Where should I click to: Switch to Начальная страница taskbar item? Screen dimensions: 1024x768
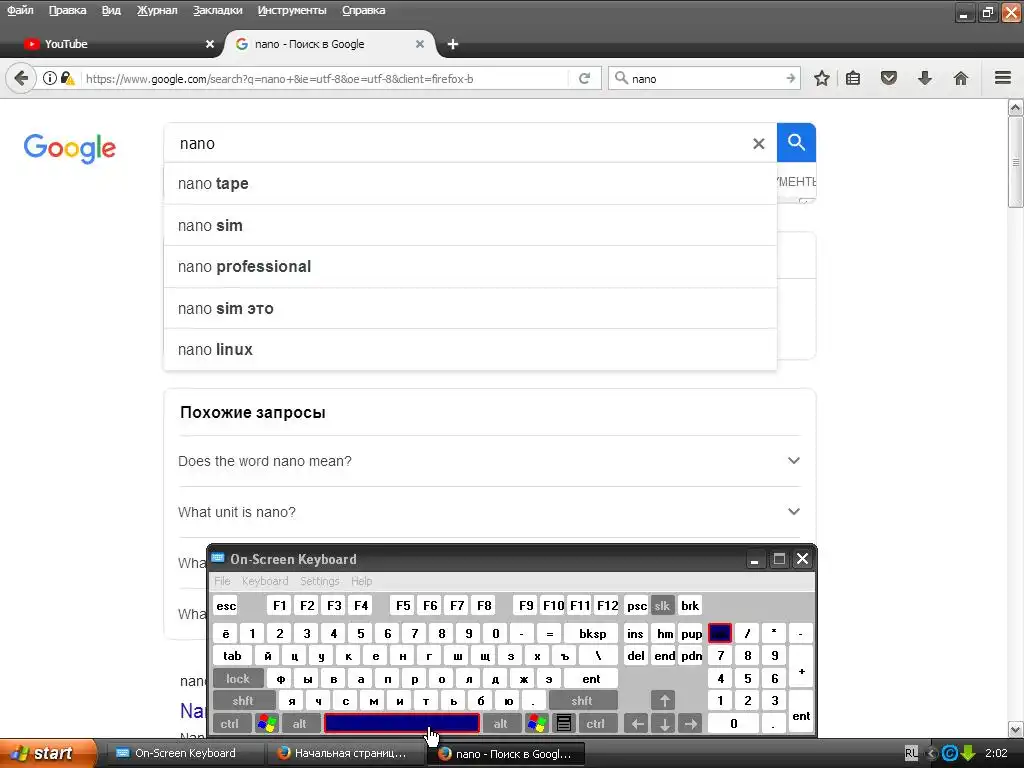[345, 753]
